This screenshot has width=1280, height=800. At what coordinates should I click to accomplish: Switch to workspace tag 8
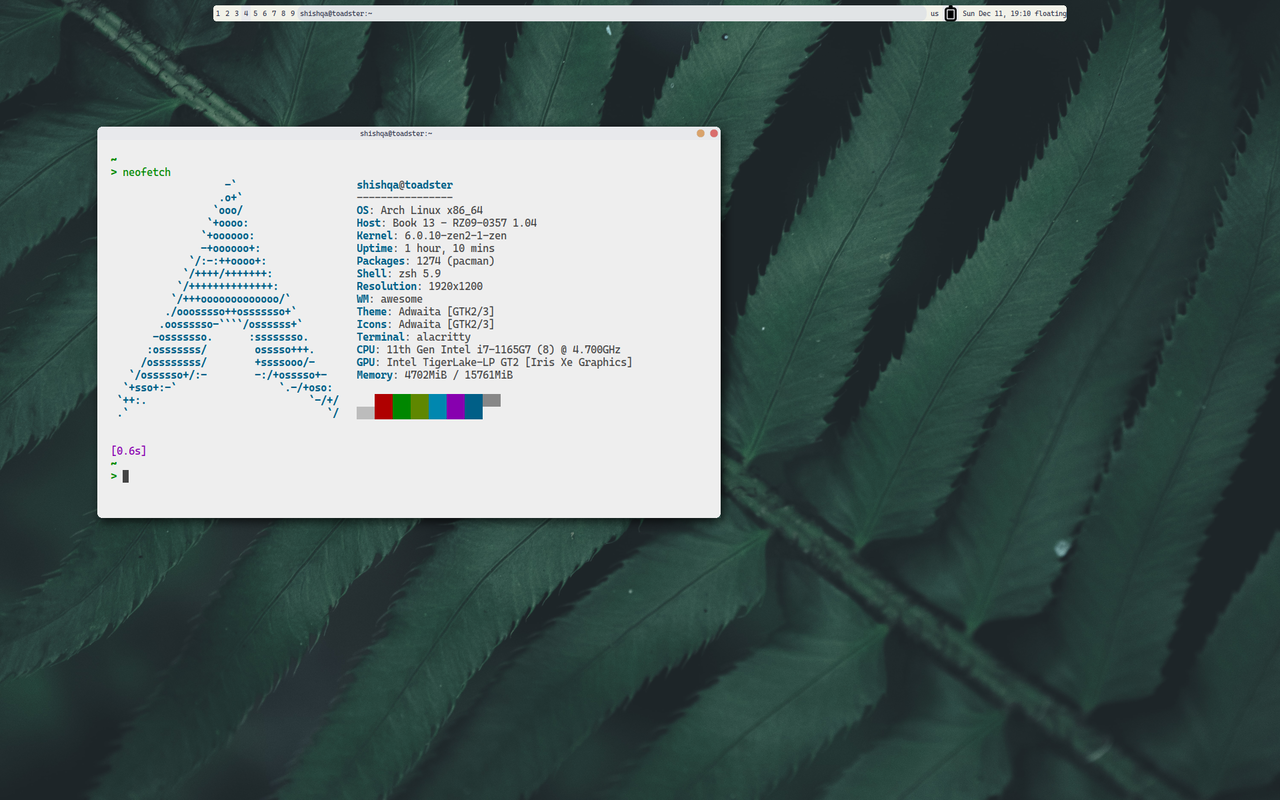283,14
